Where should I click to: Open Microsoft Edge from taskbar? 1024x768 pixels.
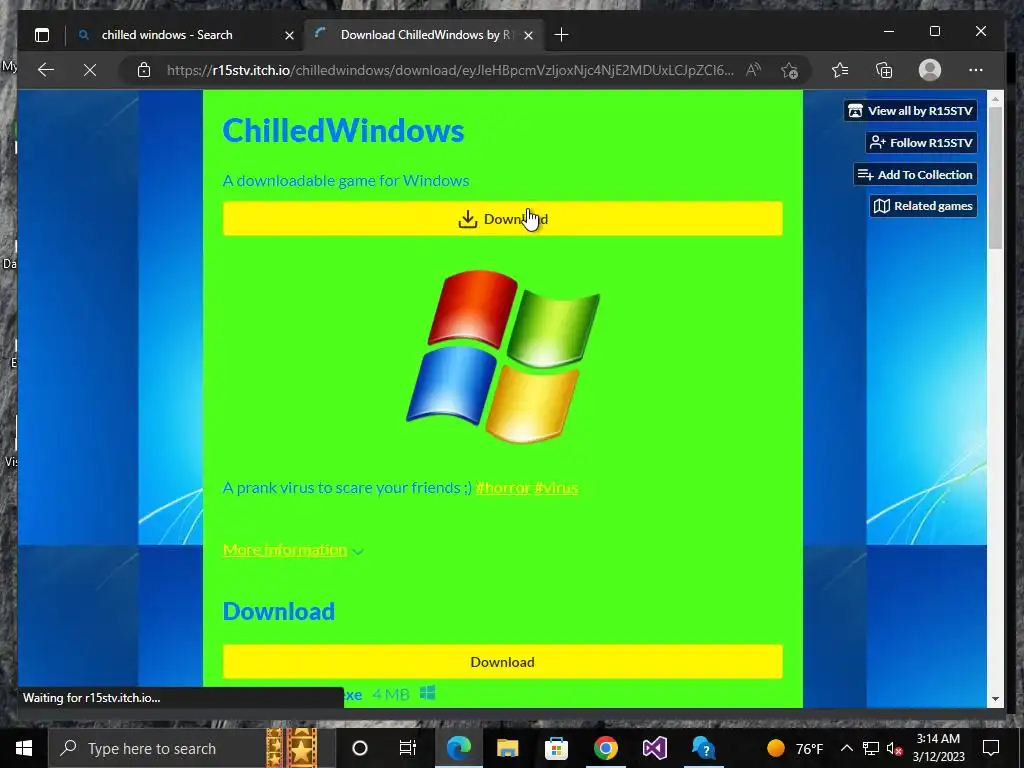point(458,748)
